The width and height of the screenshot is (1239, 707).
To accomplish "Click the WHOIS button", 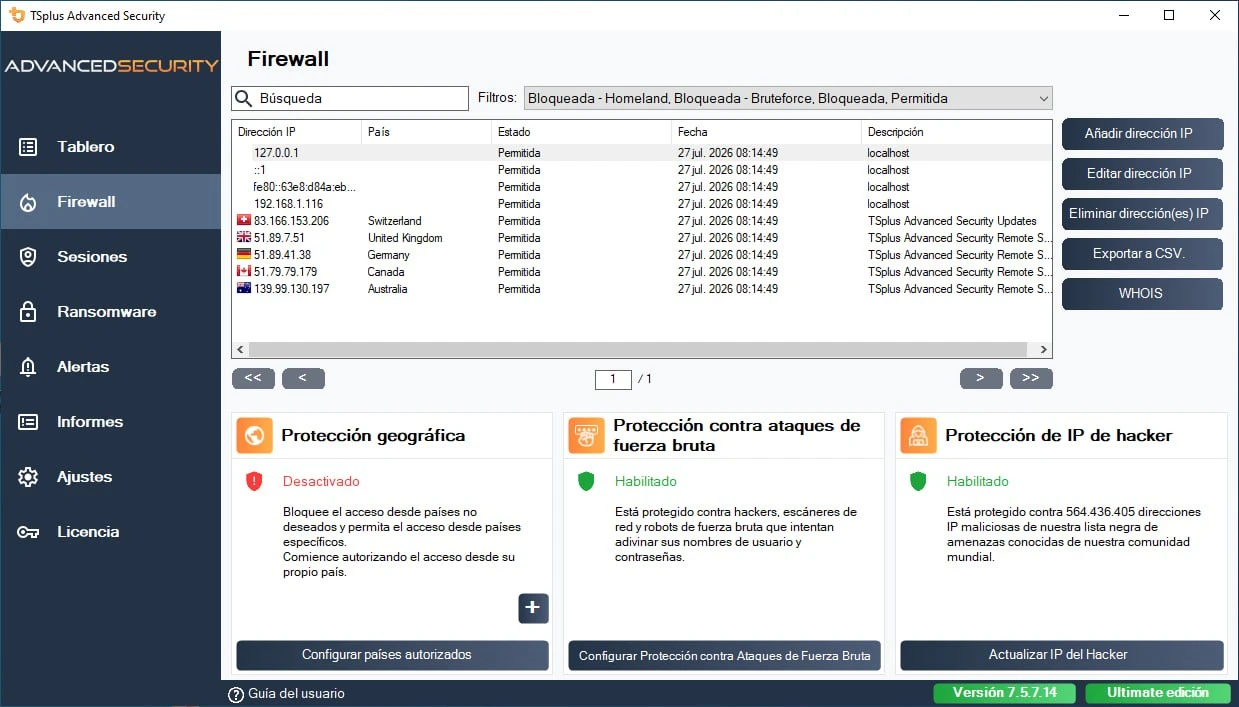I will tap(1142, 294).
